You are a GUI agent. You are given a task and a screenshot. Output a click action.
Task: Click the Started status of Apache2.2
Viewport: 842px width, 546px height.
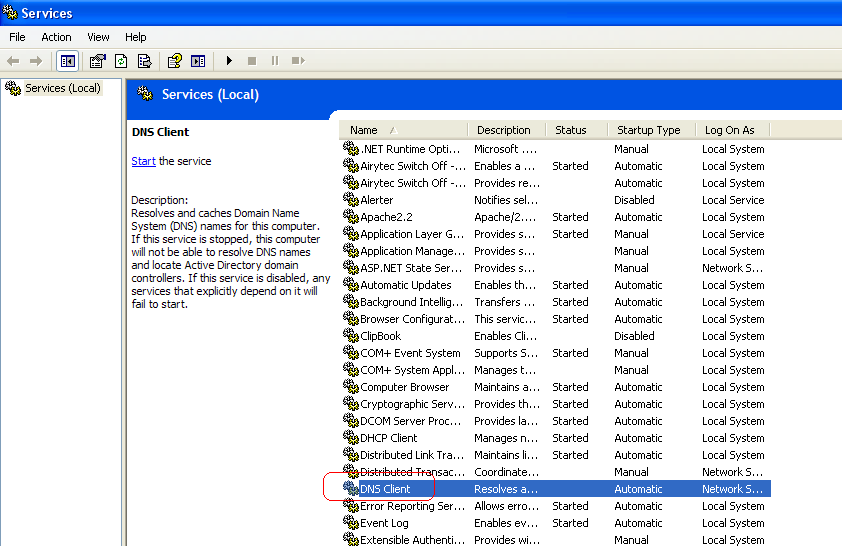(x=570, y=217)
